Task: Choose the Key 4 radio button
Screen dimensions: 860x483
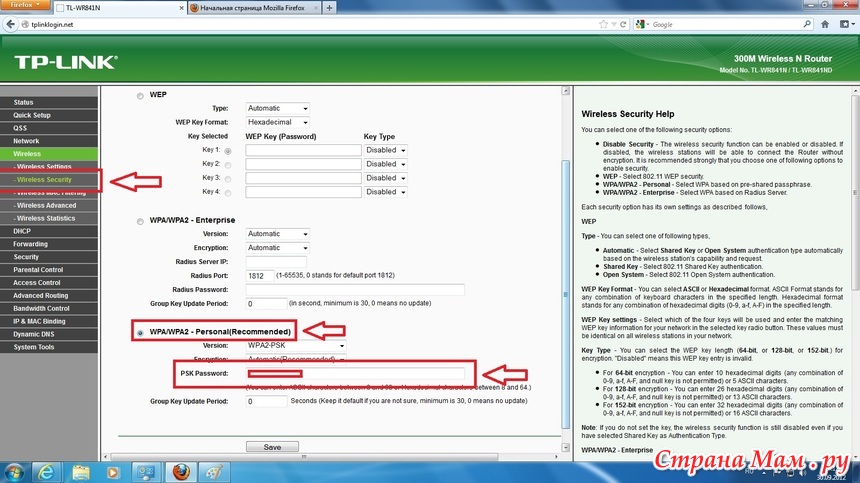Action: 228,193
